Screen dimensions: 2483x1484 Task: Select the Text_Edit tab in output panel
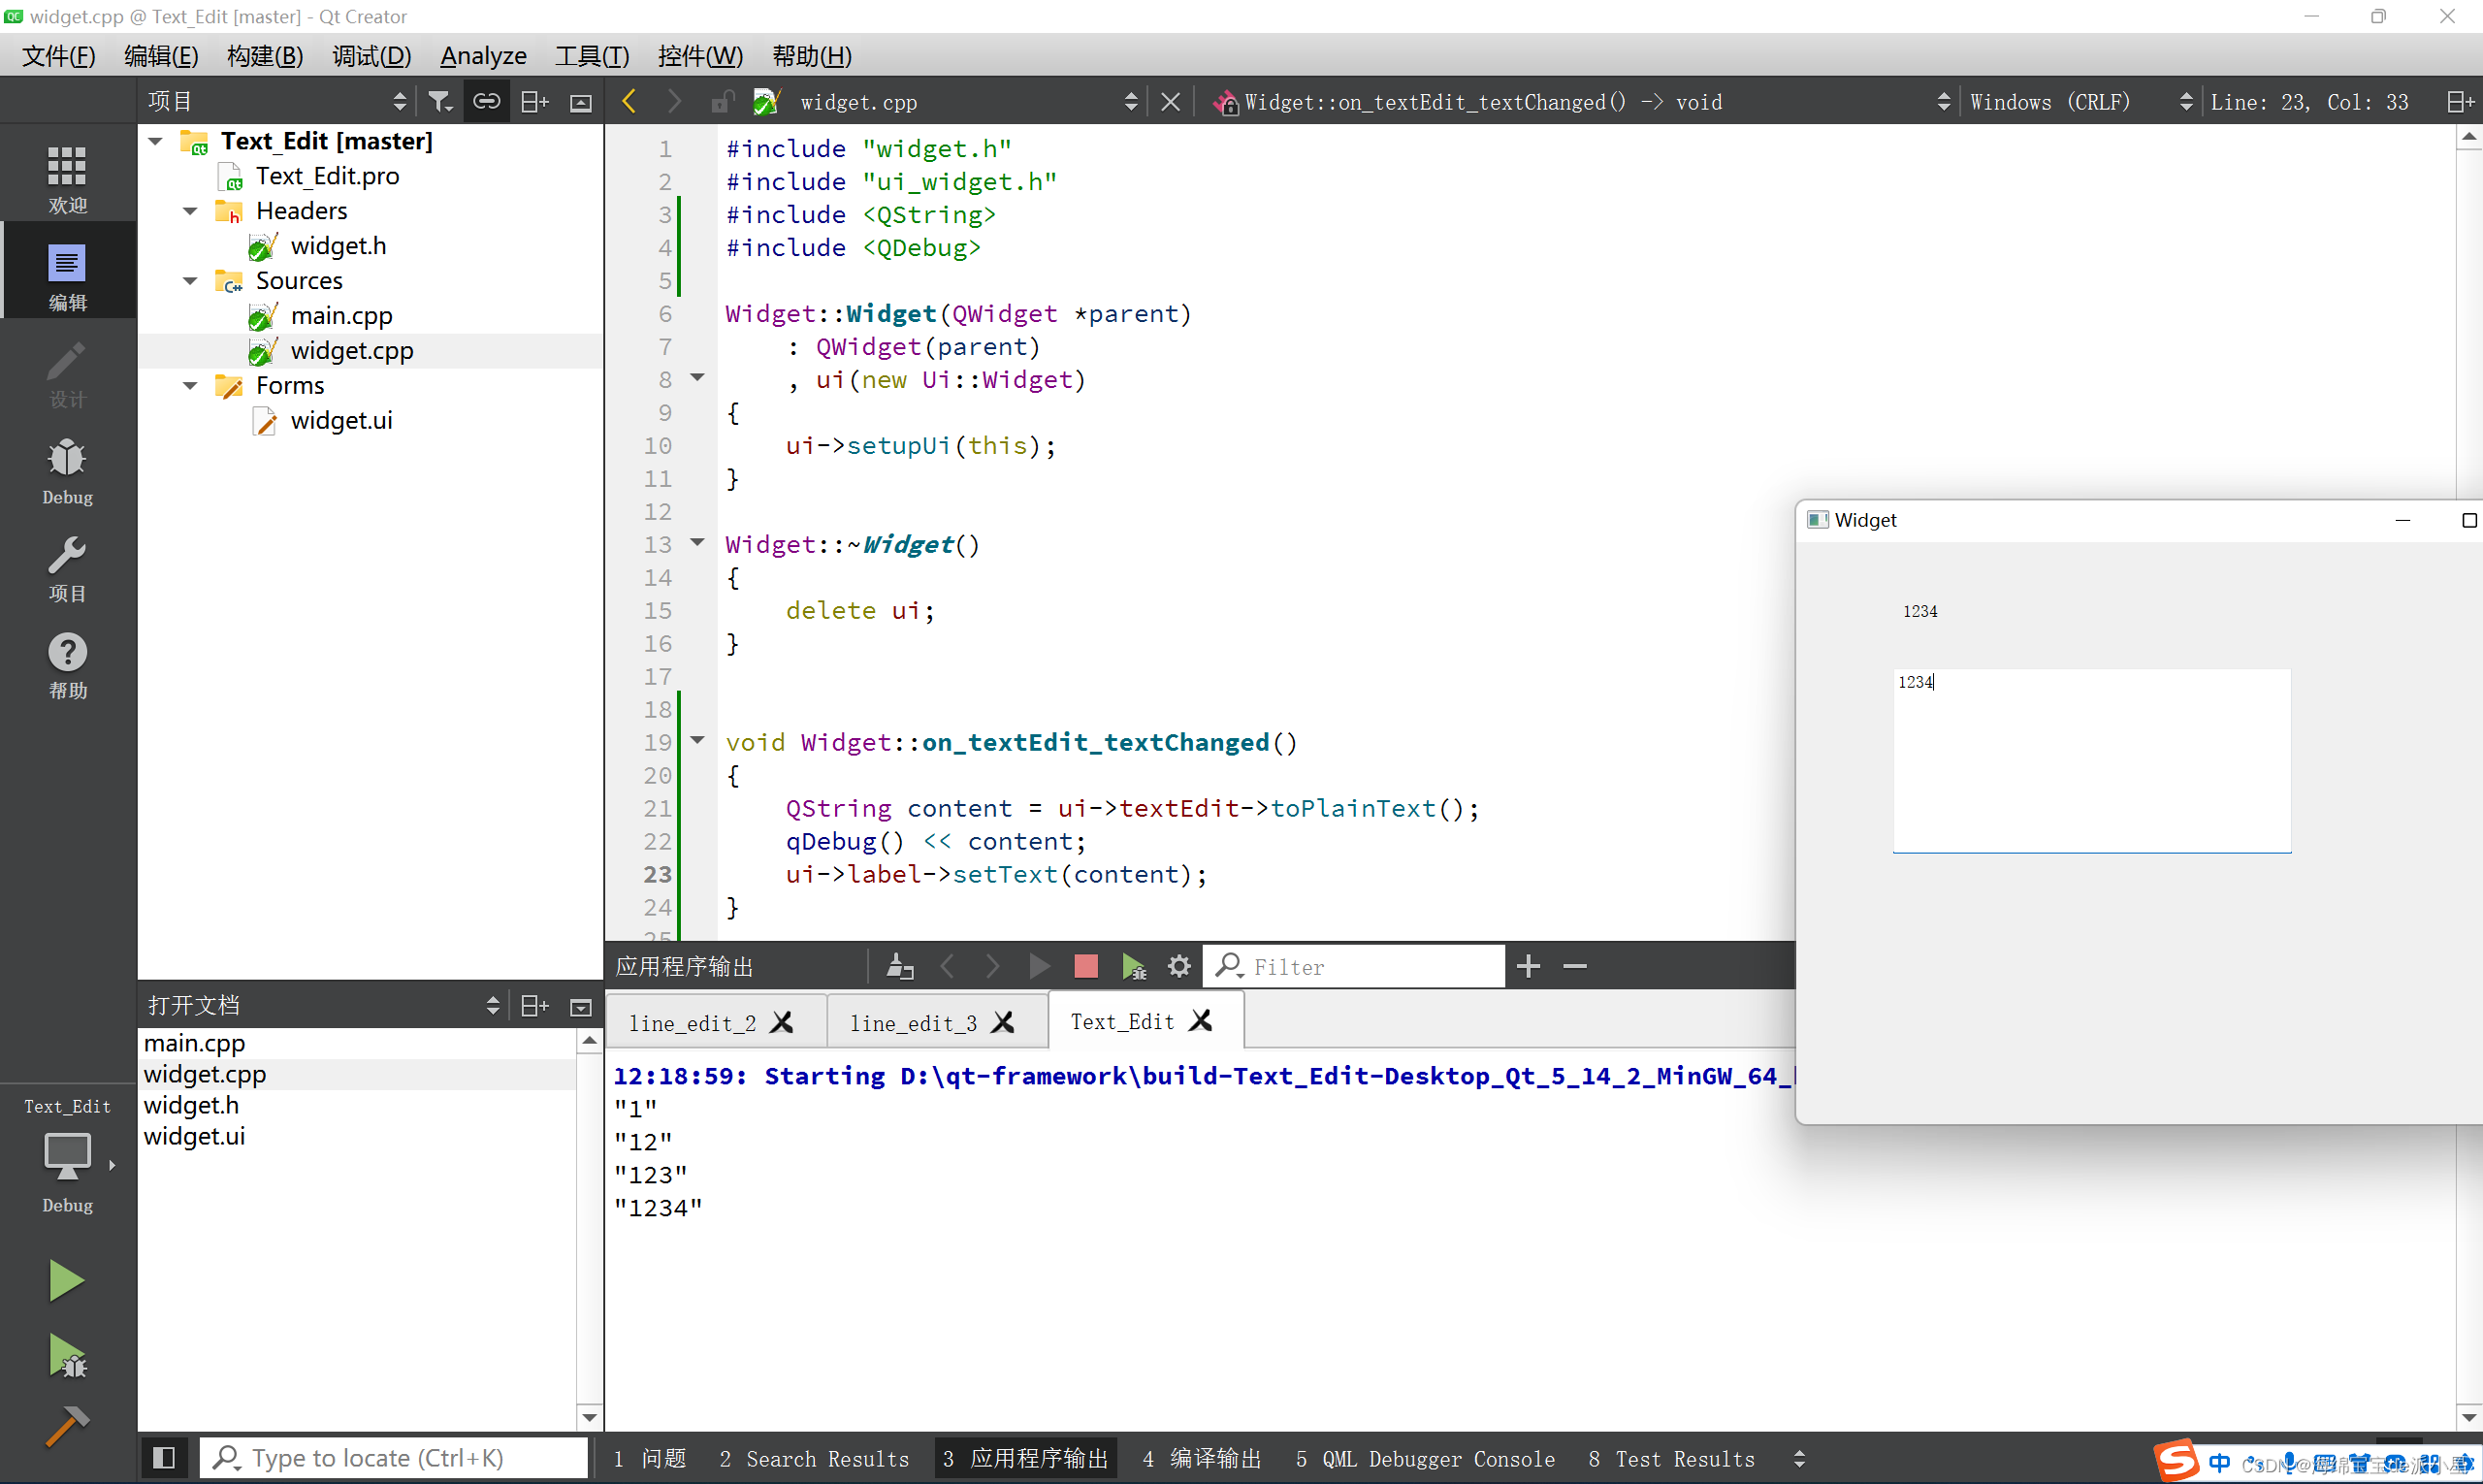pyautogui.click(x=1123, y=1021)
